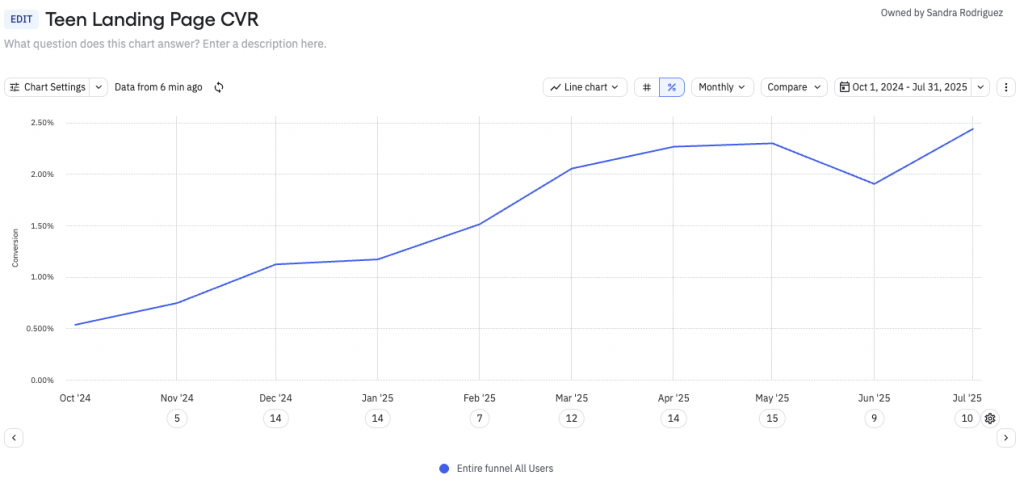
Task: Switch to percentage (%) display
Action: click(x=672, y=87)
